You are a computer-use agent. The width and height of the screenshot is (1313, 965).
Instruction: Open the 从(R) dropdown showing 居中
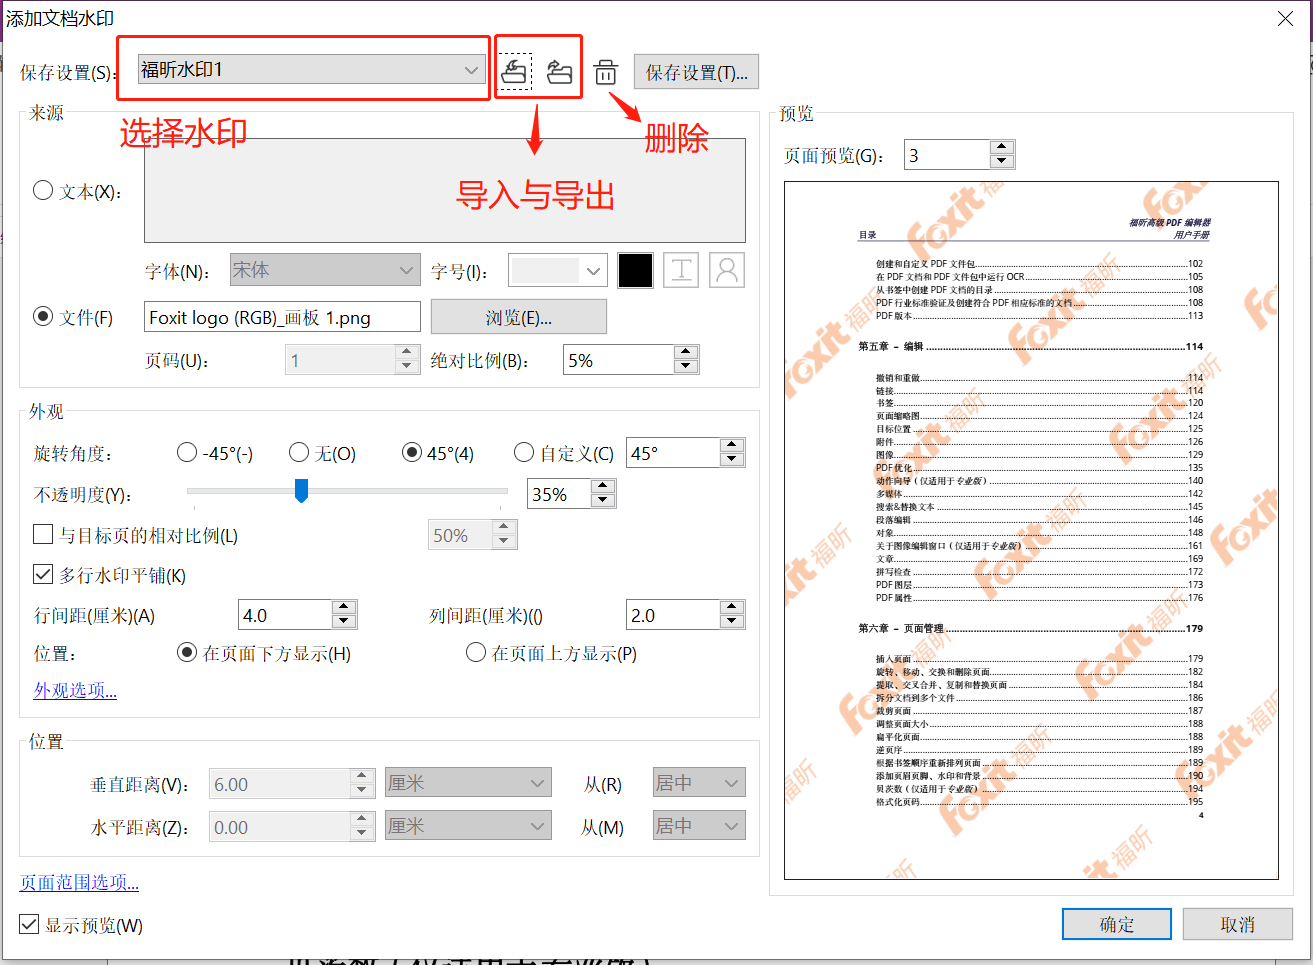[699, 783]
